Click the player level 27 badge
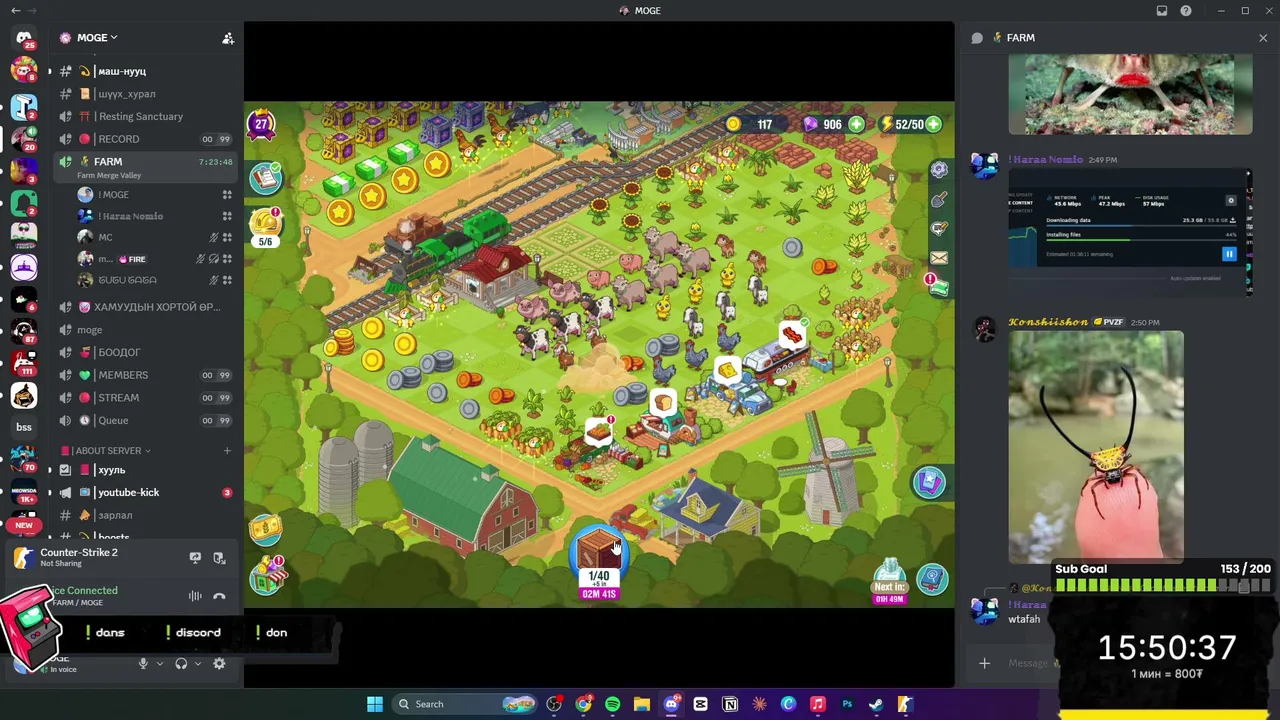 (261, 125)
